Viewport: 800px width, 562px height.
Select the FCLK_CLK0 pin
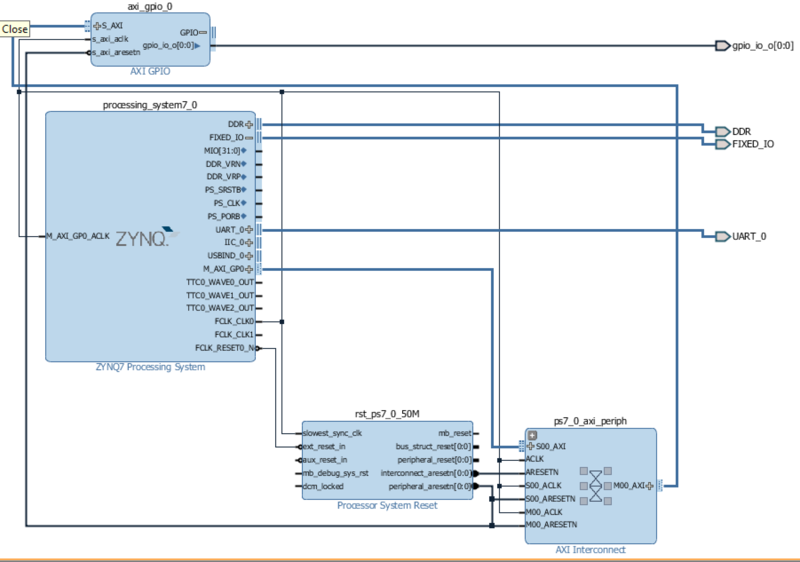click(234, 321)
